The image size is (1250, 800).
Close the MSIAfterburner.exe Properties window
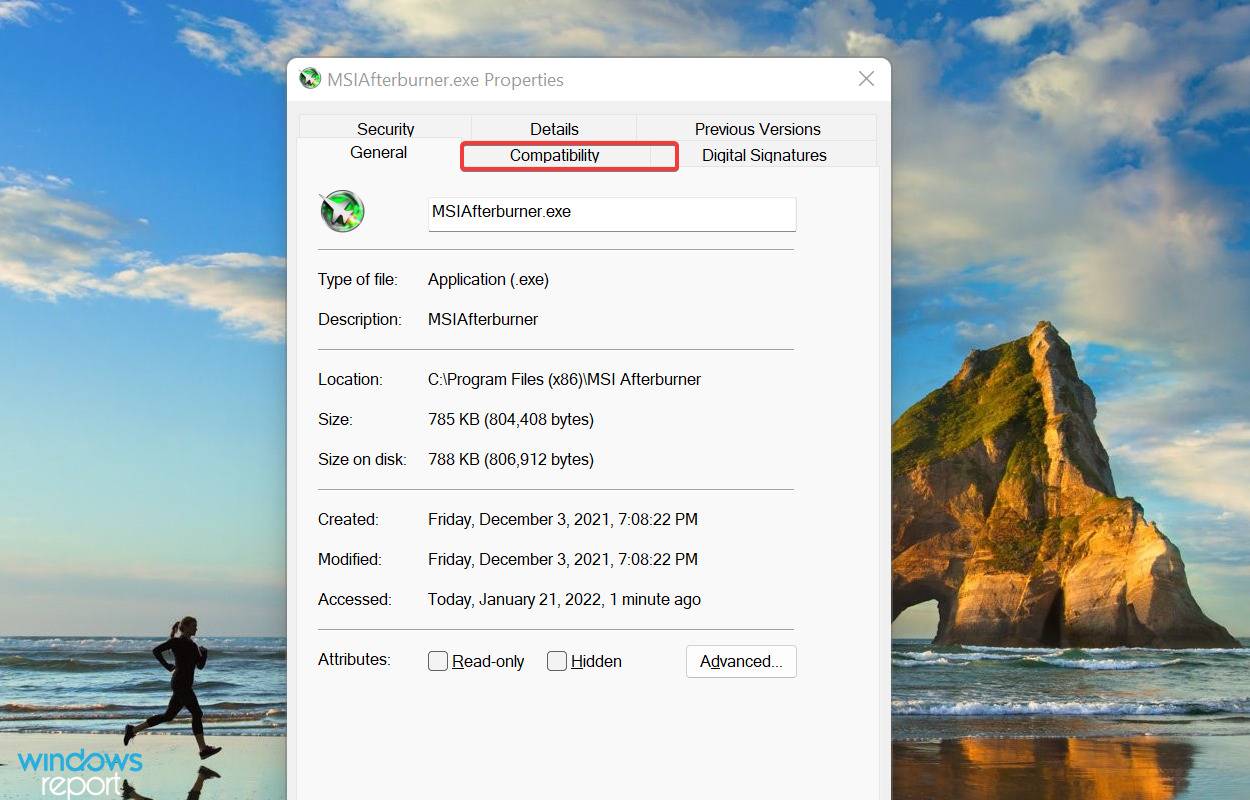[x=866, y=78]
